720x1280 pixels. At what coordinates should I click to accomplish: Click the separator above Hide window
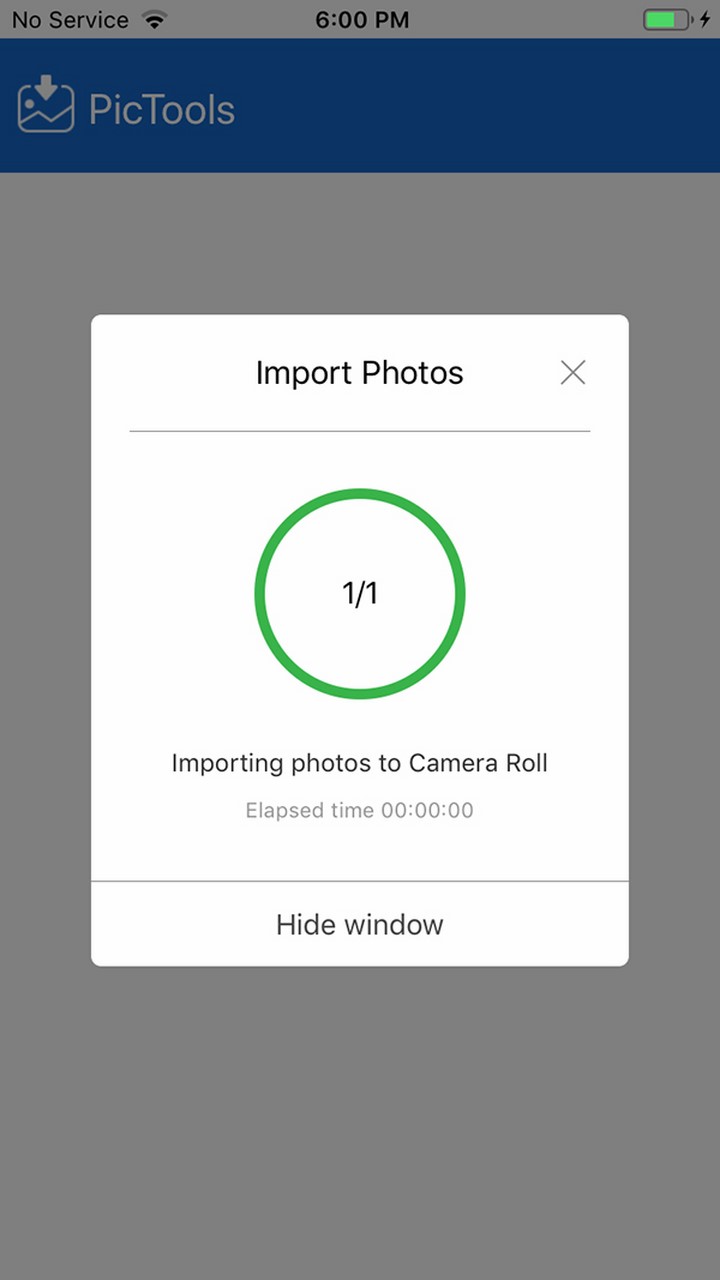[360, 881]
